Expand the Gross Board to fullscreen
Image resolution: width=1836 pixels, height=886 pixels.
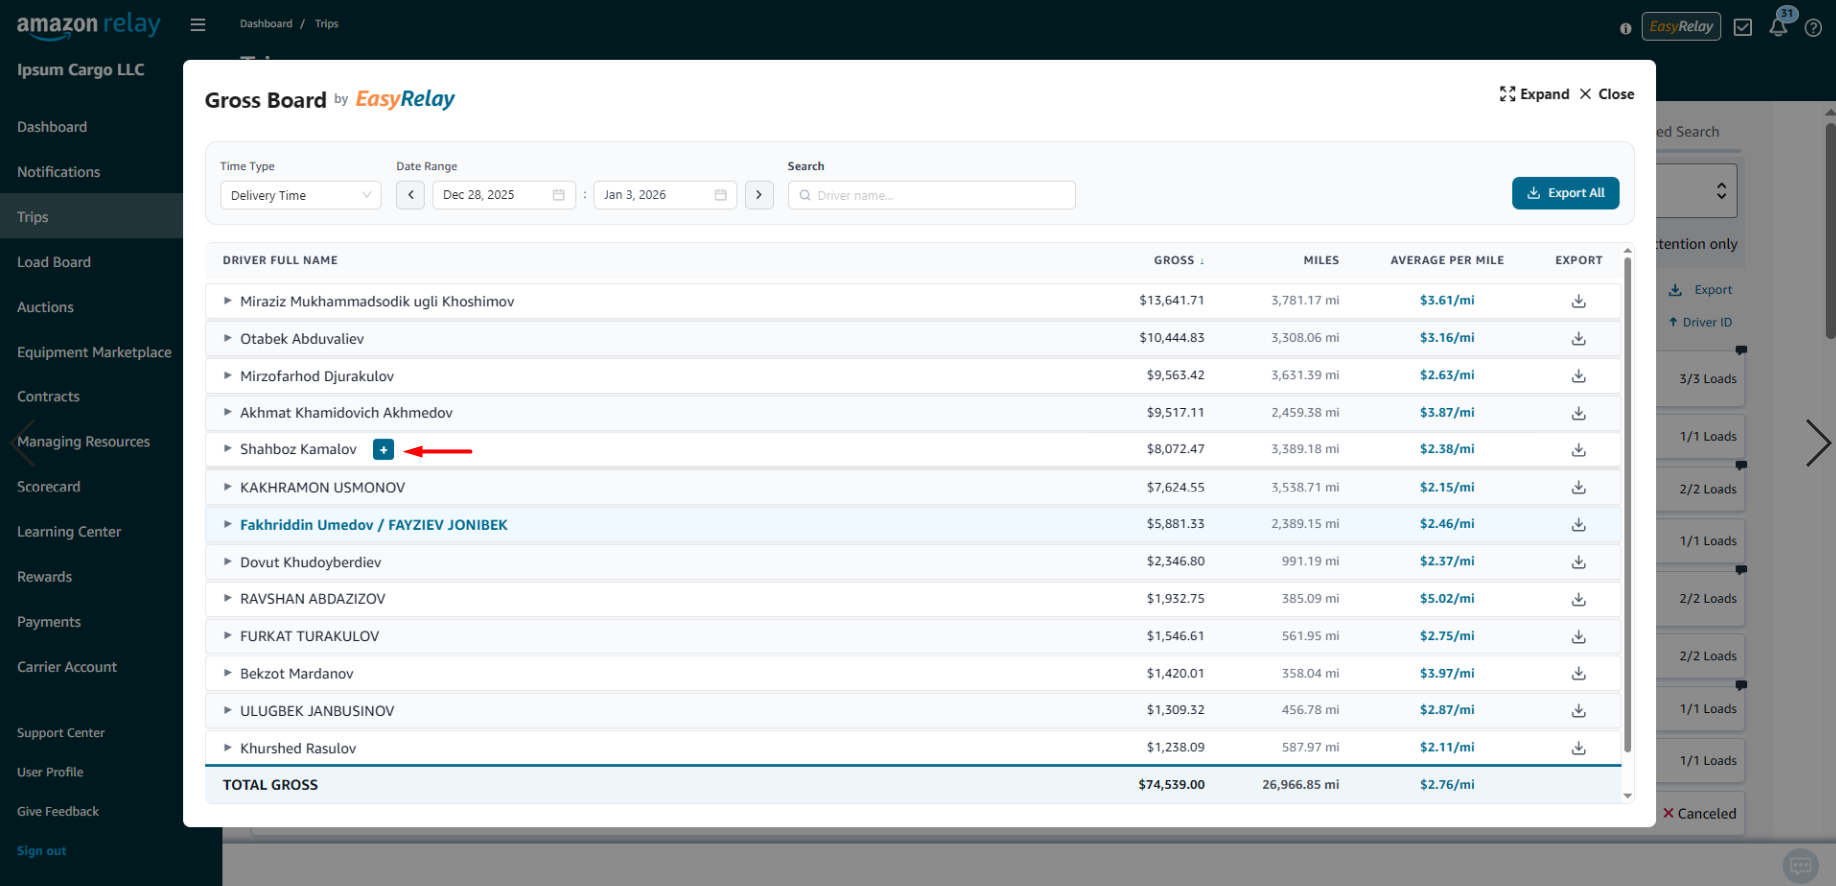click(x=1534, y=94)
